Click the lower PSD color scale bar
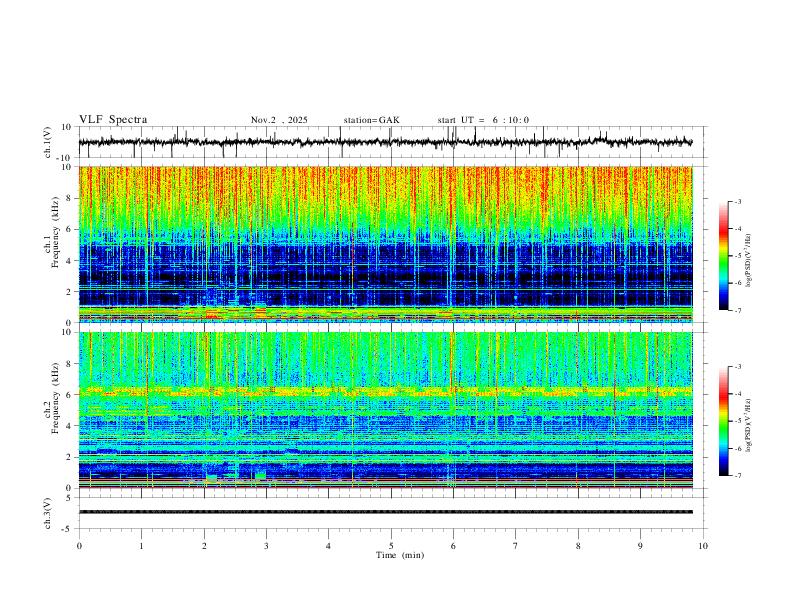Screen dimensions: 792x612 [723, 421]
